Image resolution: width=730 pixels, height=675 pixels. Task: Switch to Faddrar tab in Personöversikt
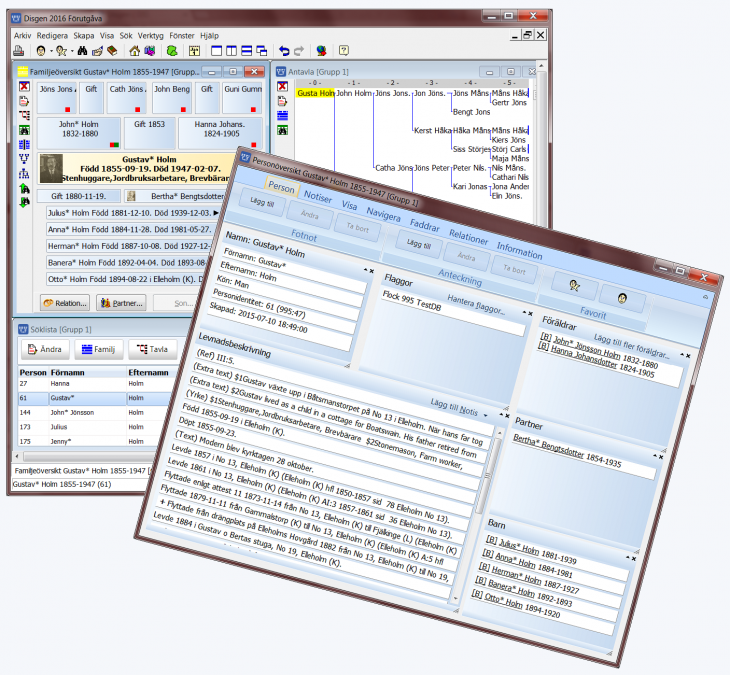425,225
